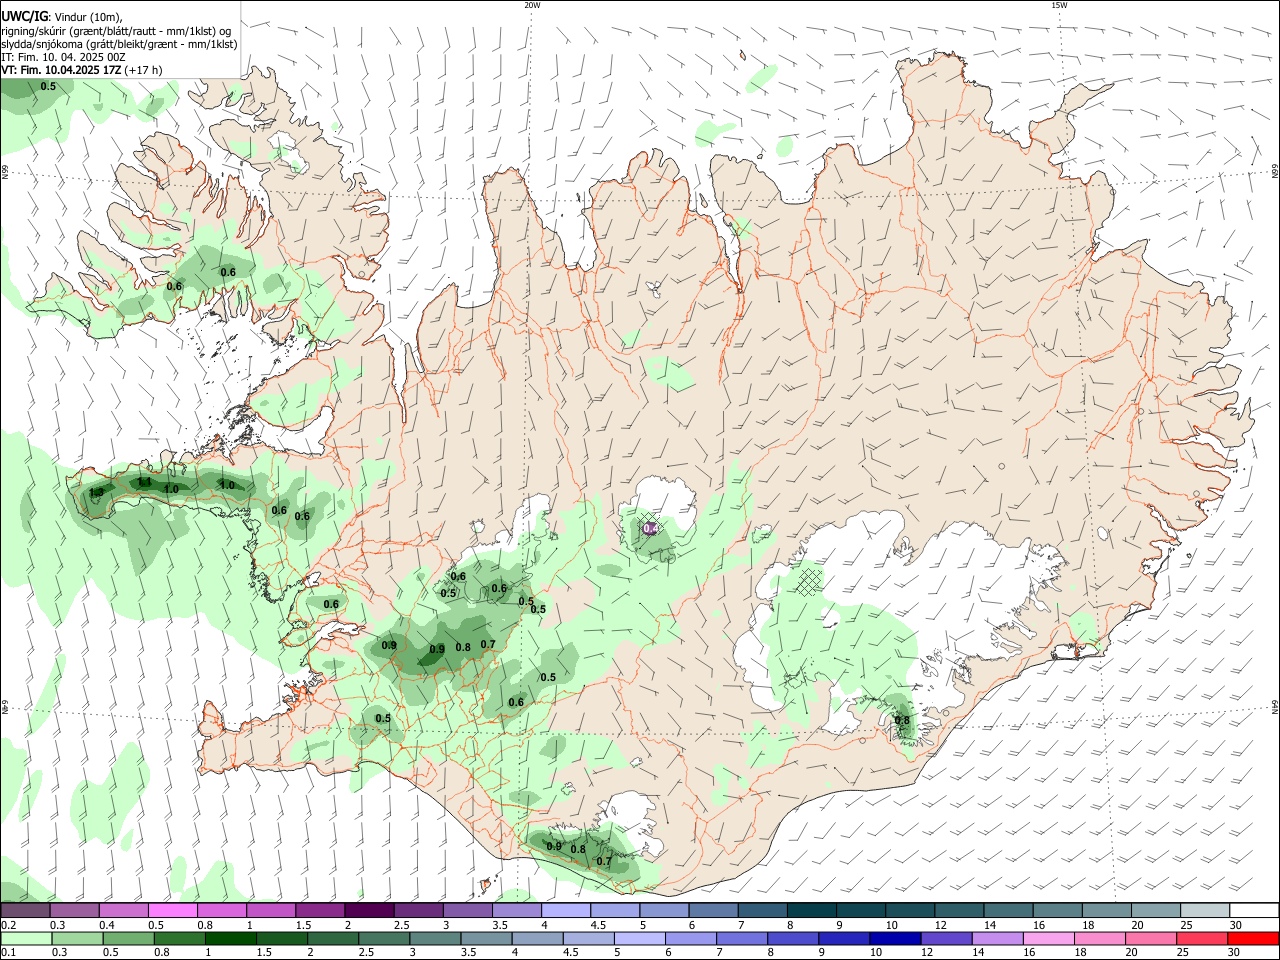1280x960 pixels.
Task: Choose the light lavender swatch between 4 and 4.5, purple row
Action: point(564,910)
